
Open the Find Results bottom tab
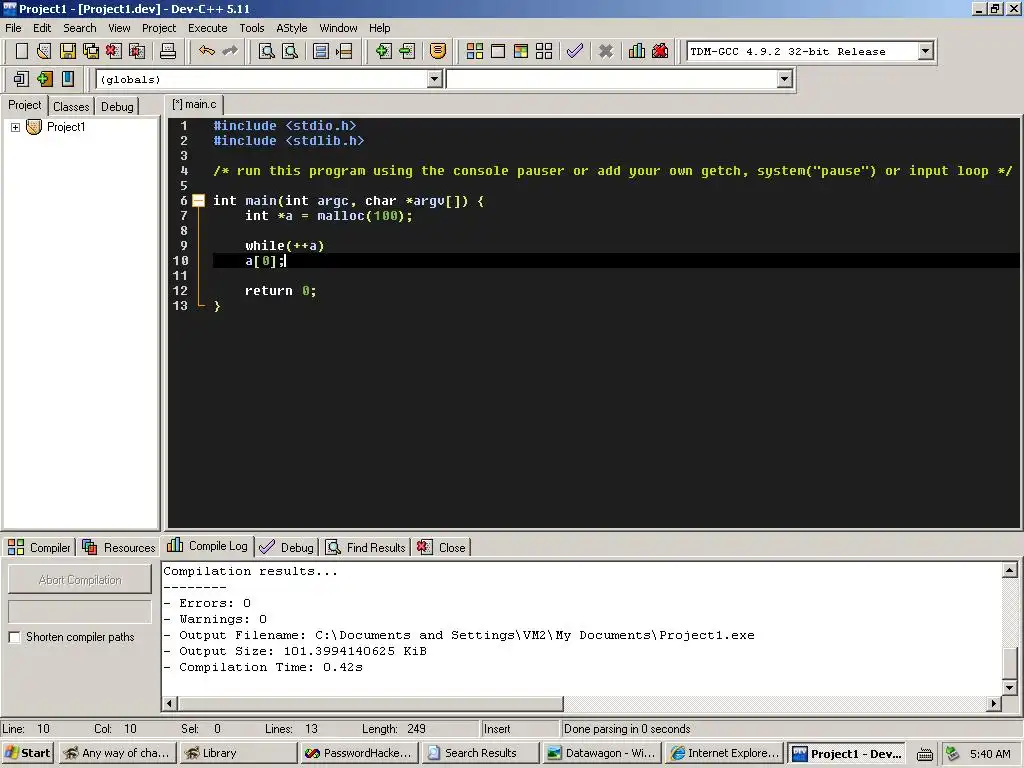point(366,547)
